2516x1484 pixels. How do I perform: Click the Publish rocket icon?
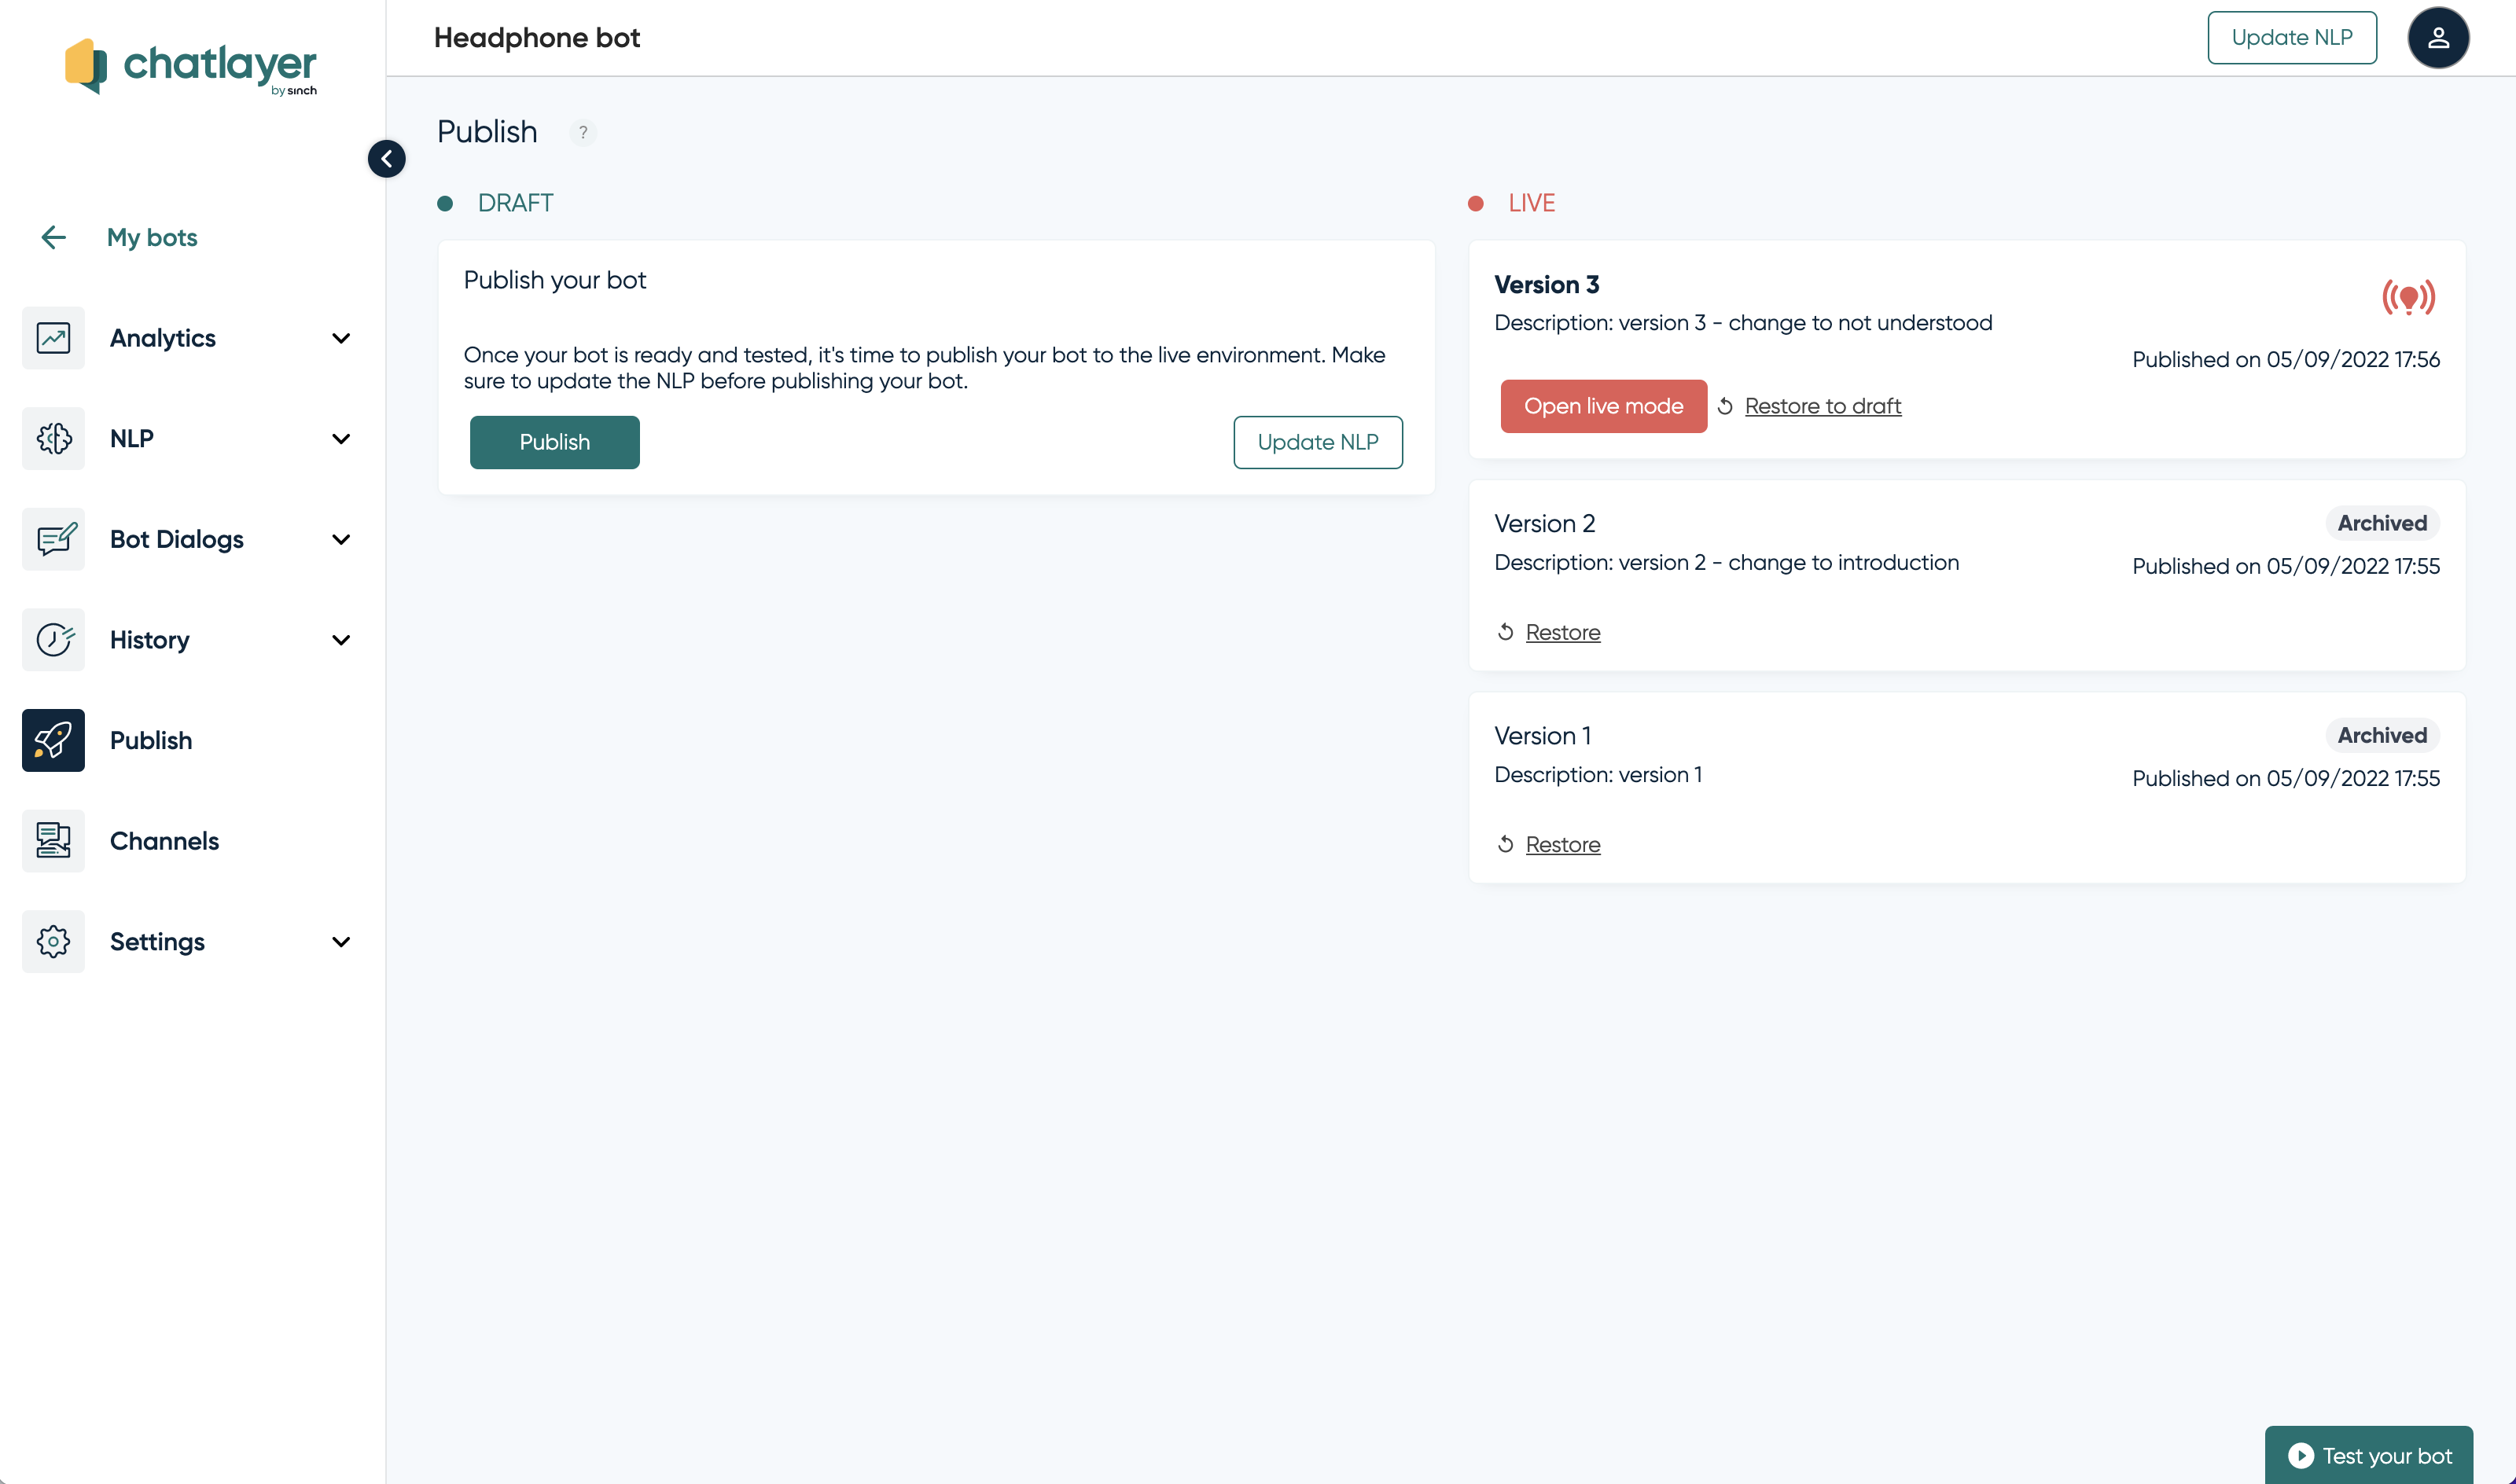53,740
